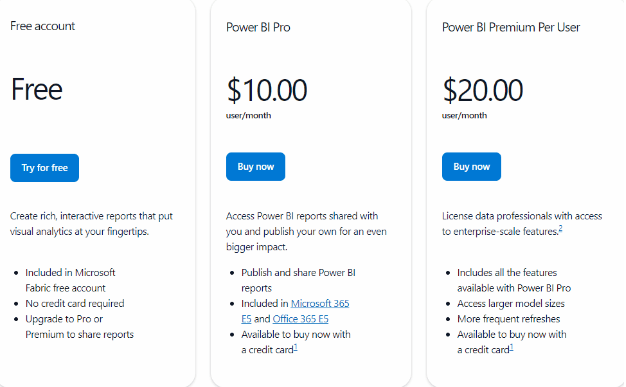This screenshot has height=387, width=626.
Task: Open the Office 365 E5 link
Action: 301,319
